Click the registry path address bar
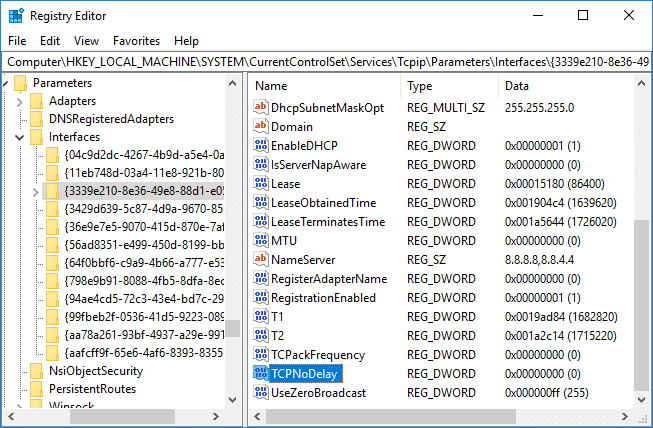This screenshot has width=653, height=428. (326, 63)
